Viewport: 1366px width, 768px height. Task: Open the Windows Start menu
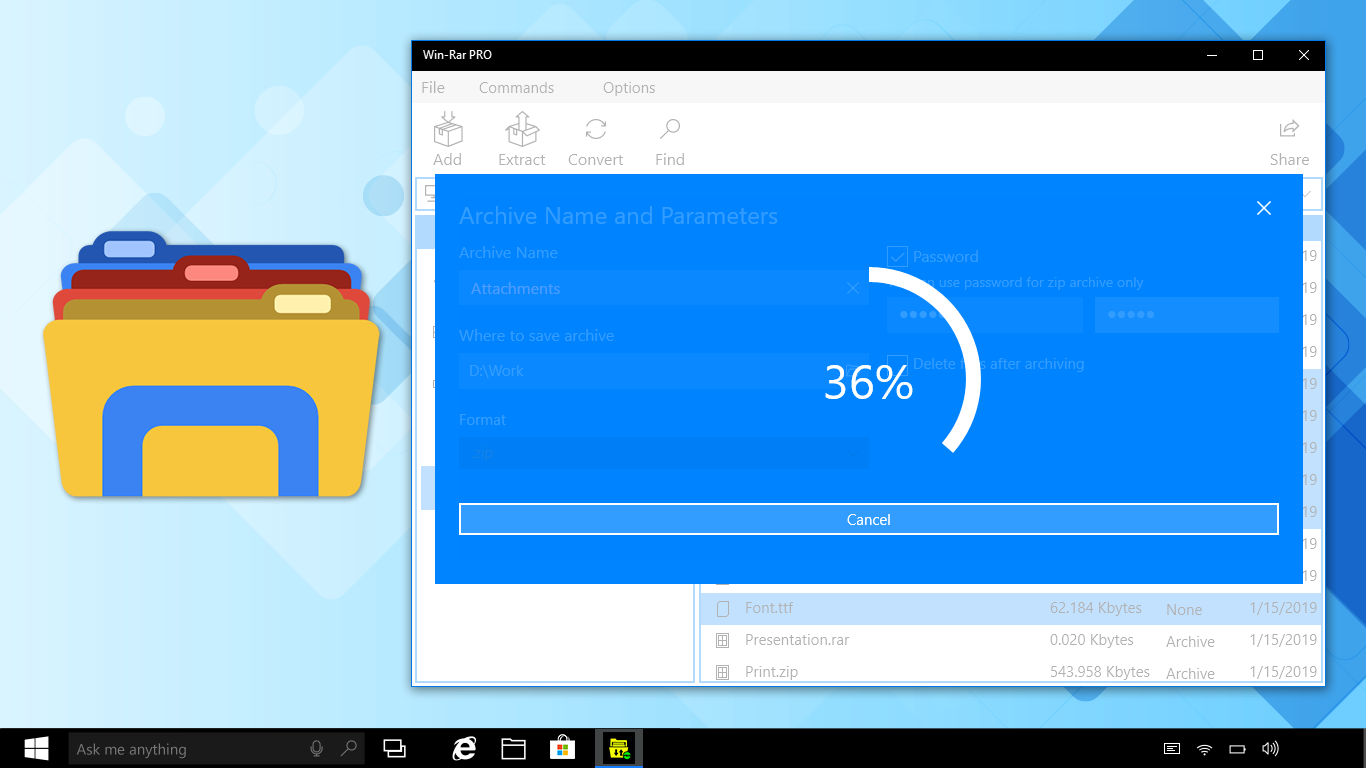[37, 748]
